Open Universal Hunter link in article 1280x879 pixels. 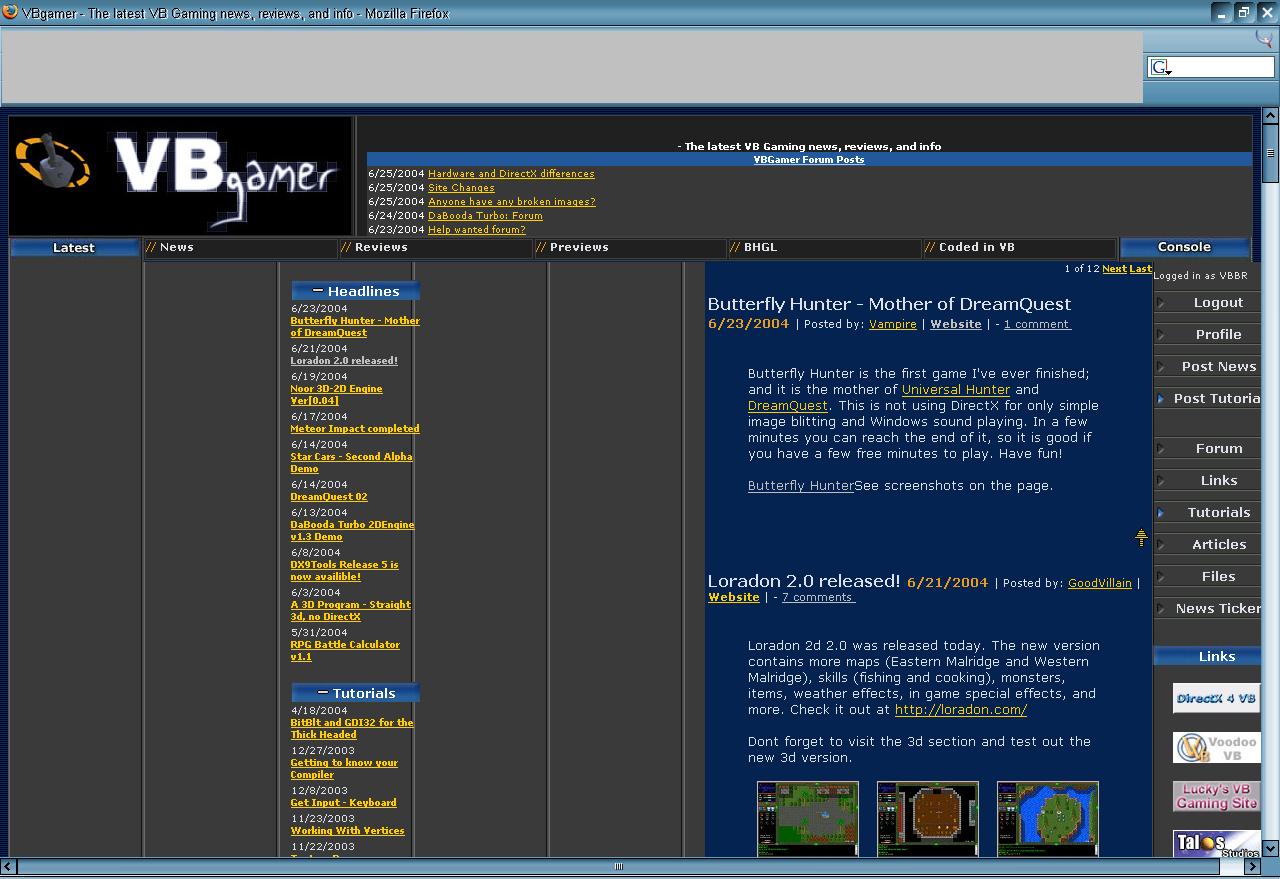coord(956,390)
